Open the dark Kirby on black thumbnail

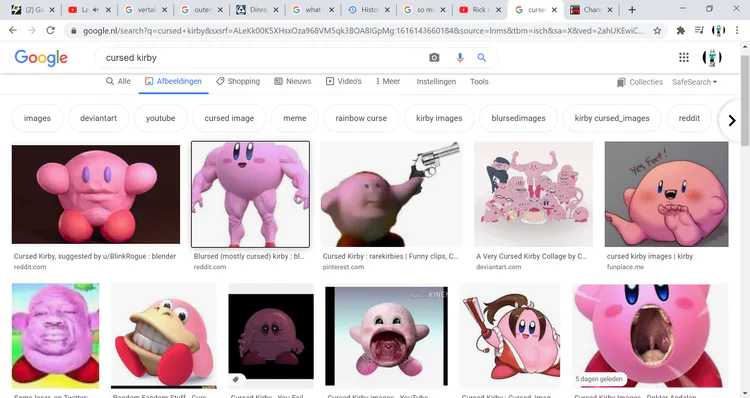click(x=271, y=336)
